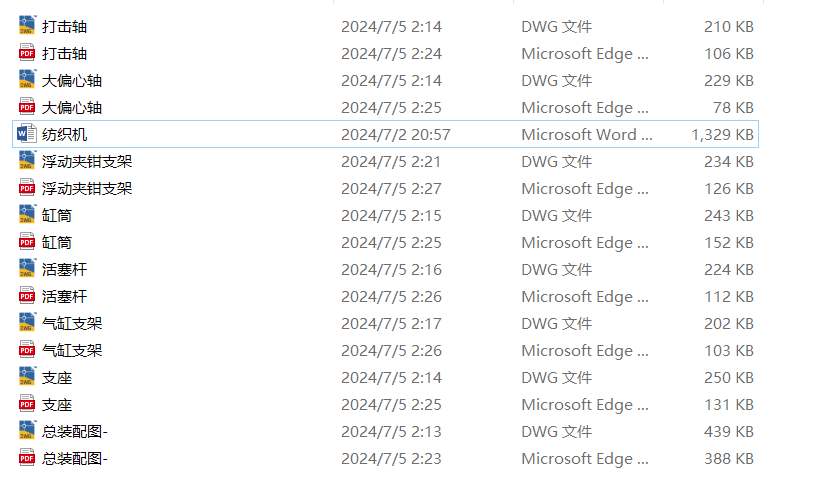The image size is (823, 478).
Task: Click the DWG icon for 气缸支架
Action: pyautogui.click(x=27, y=322)
